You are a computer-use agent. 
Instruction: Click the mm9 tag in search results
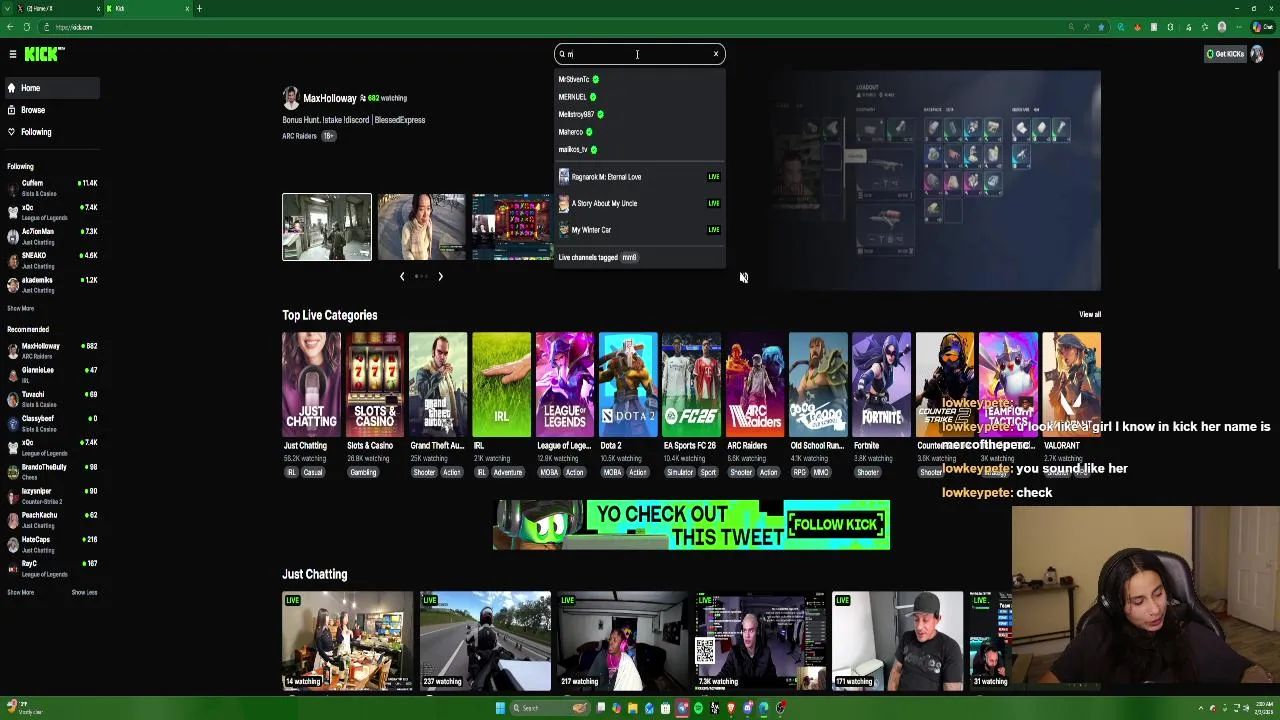(629, 257)
